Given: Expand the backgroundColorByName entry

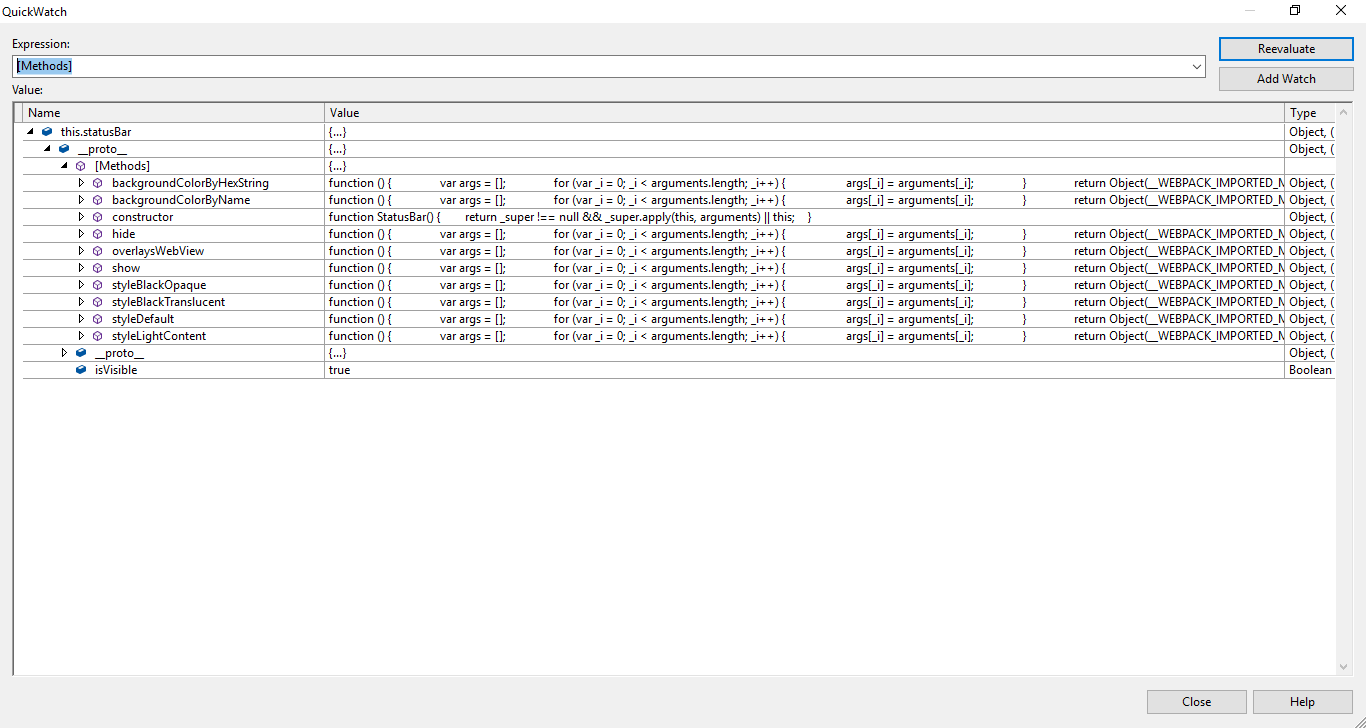Looking at the screenshot, I should coord(81,199).
